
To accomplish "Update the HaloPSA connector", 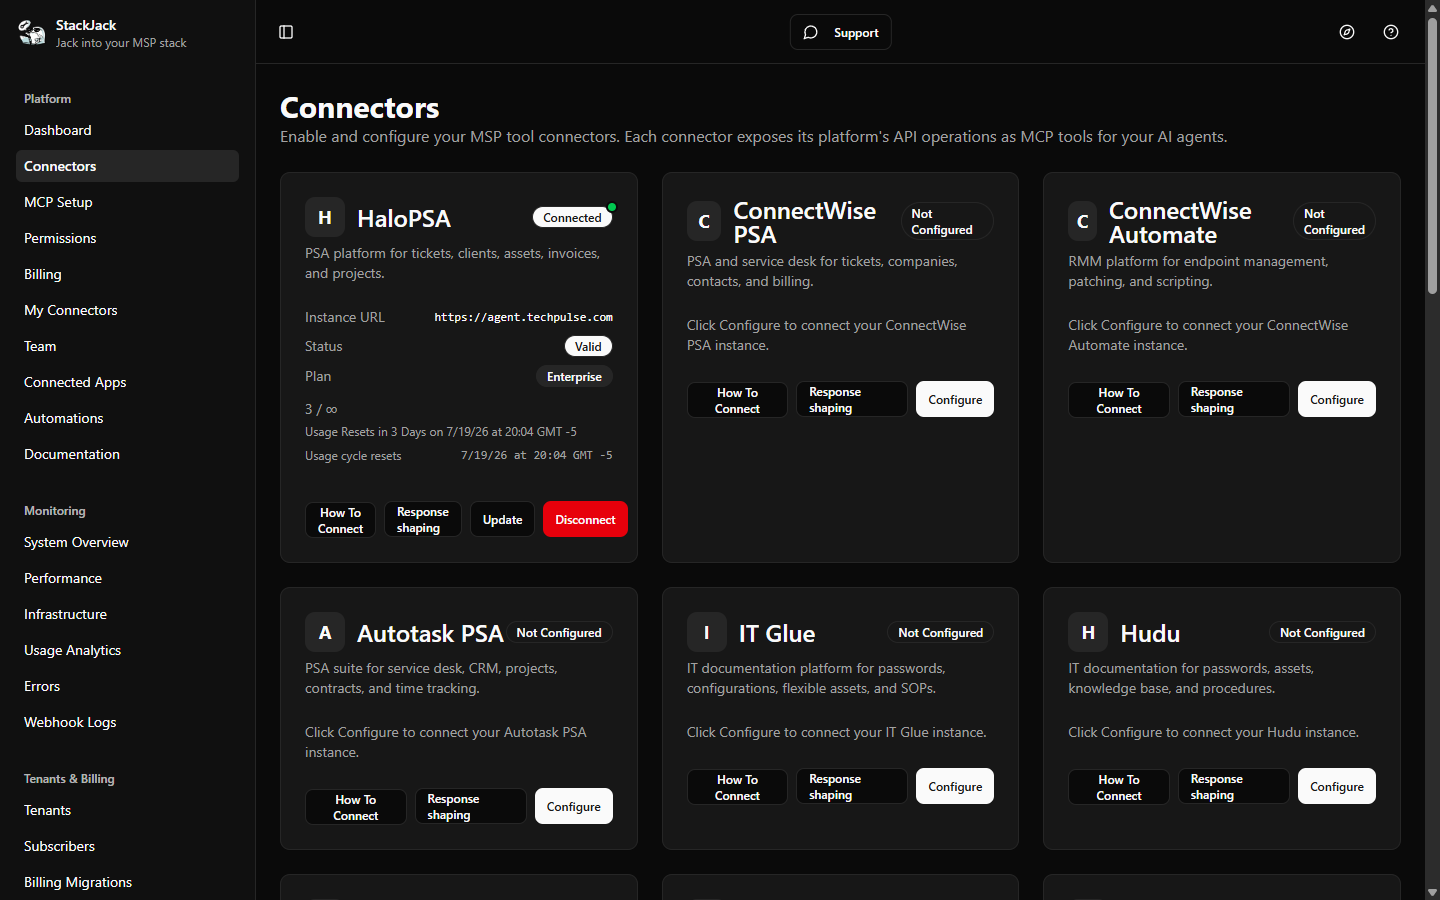I will tap(502, 519).
